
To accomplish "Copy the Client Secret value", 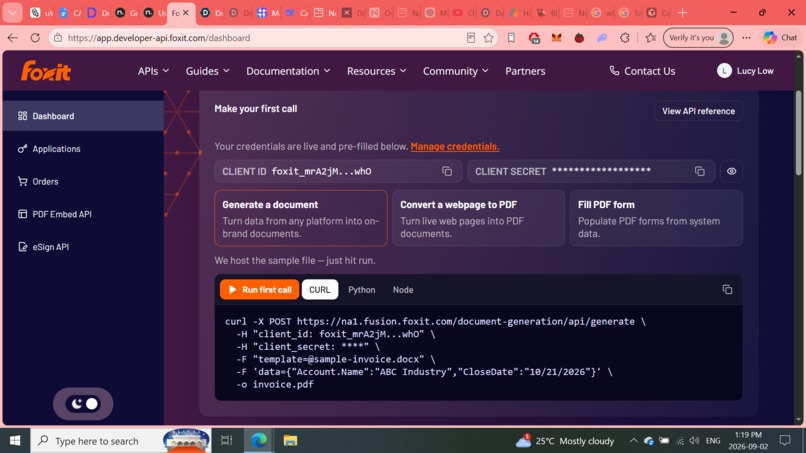I will (699, 171).
